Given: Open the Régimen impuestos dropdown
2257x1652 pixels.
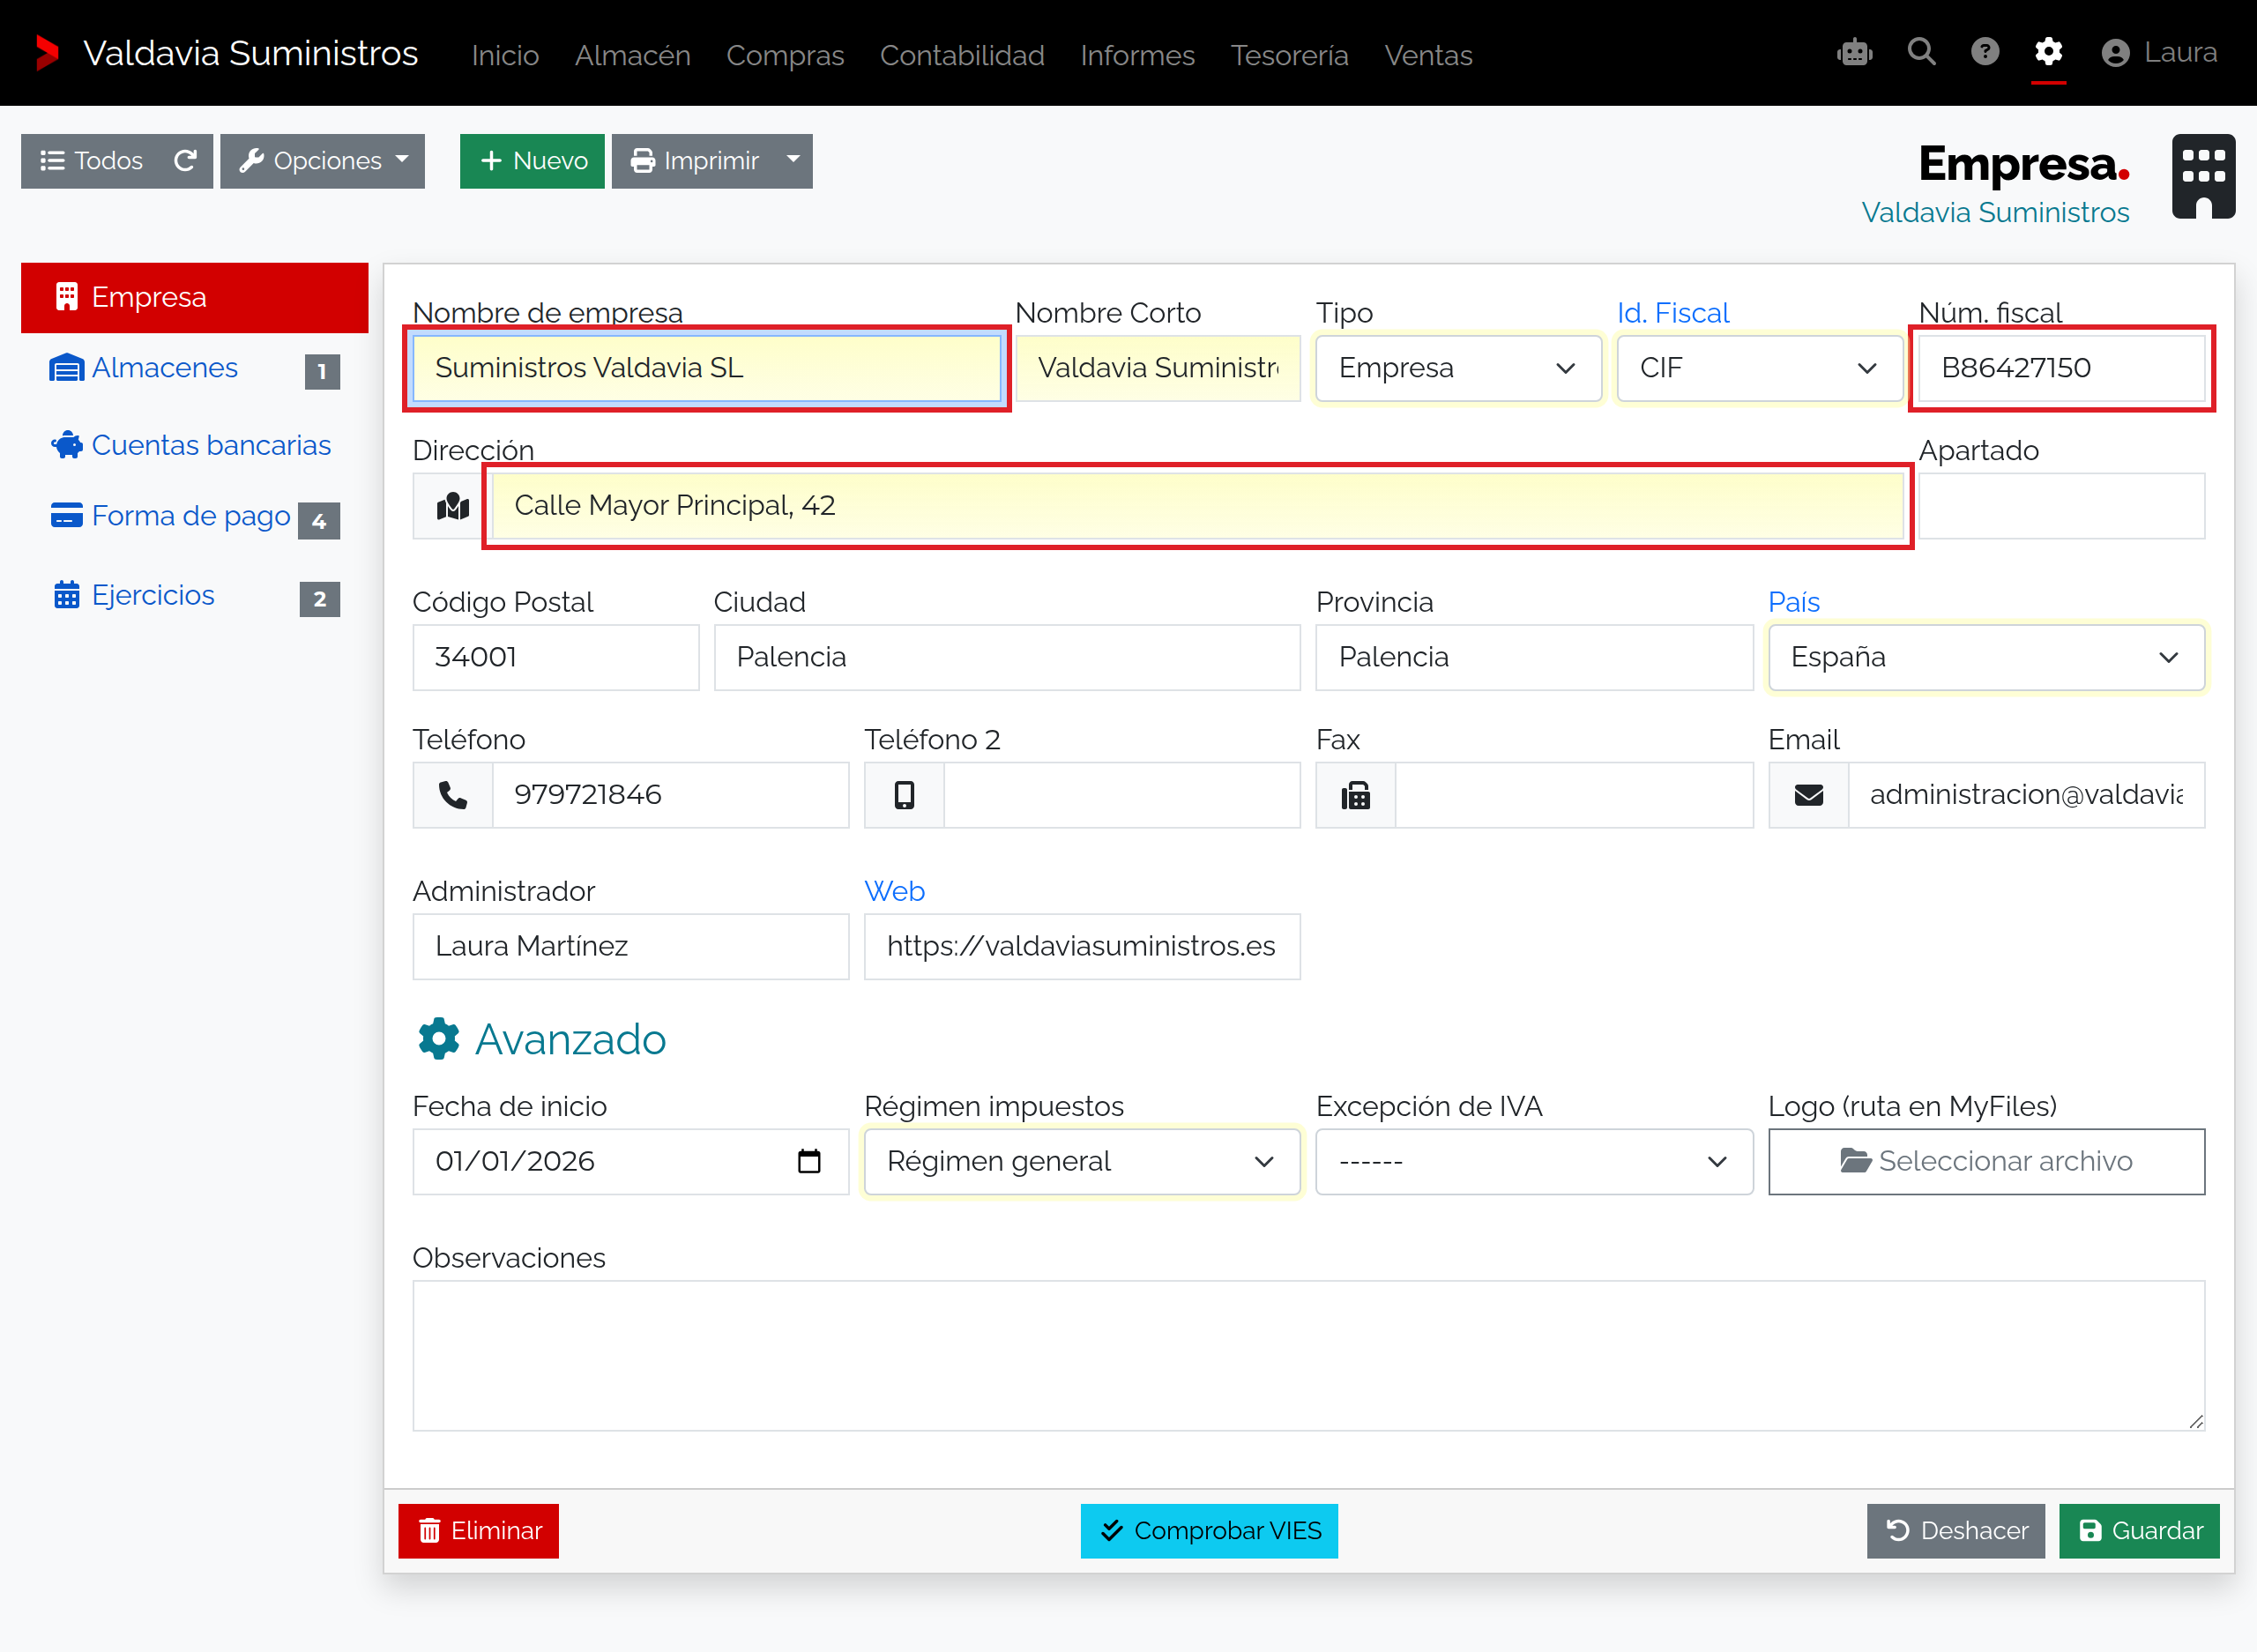Looking at the screenshot, I should point(1082,1161).
